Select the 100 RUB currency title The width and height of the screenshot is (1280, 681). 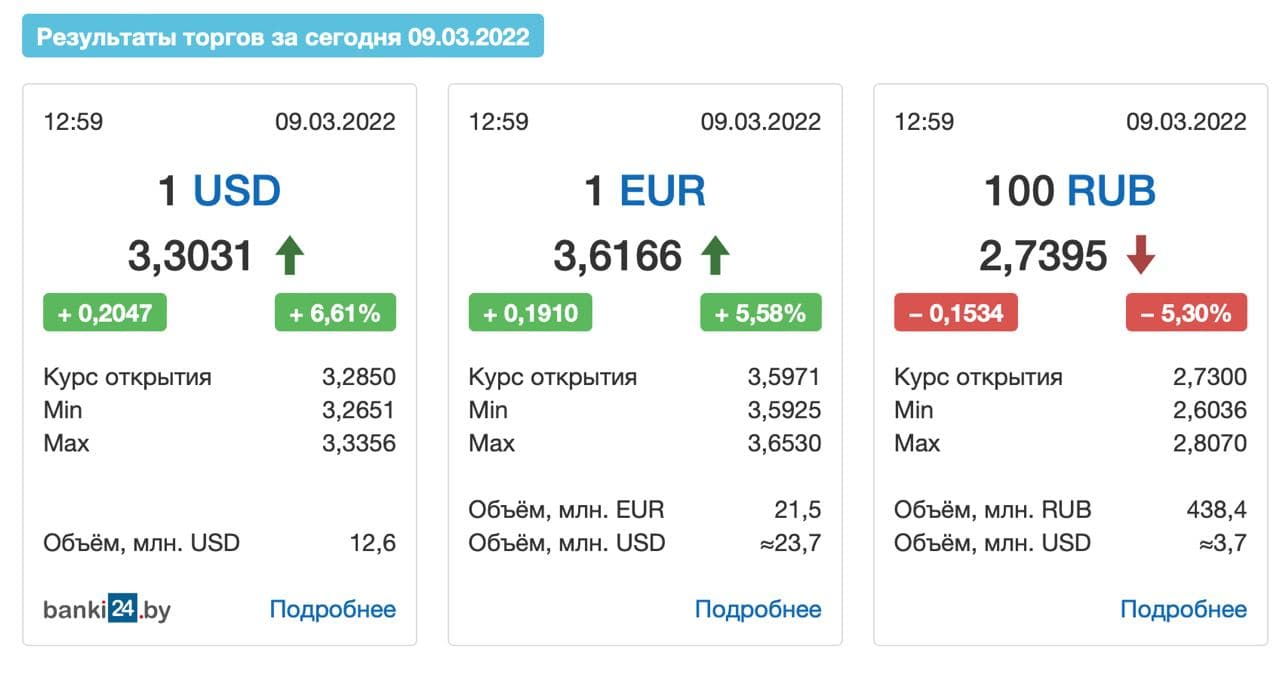(x=1070, y=190)
